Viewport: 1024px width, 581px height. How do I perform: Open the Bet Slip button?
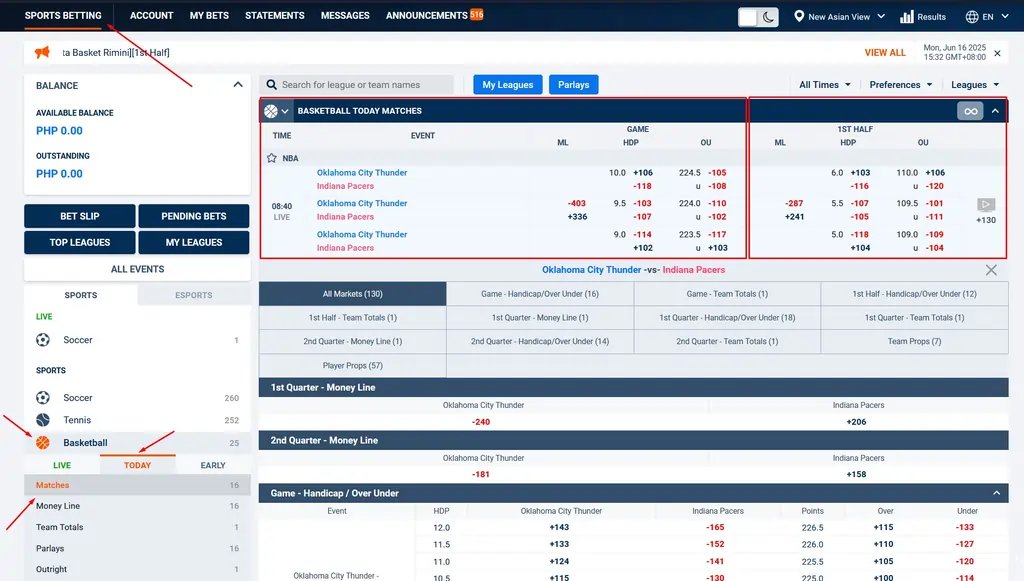click(80, 216)
